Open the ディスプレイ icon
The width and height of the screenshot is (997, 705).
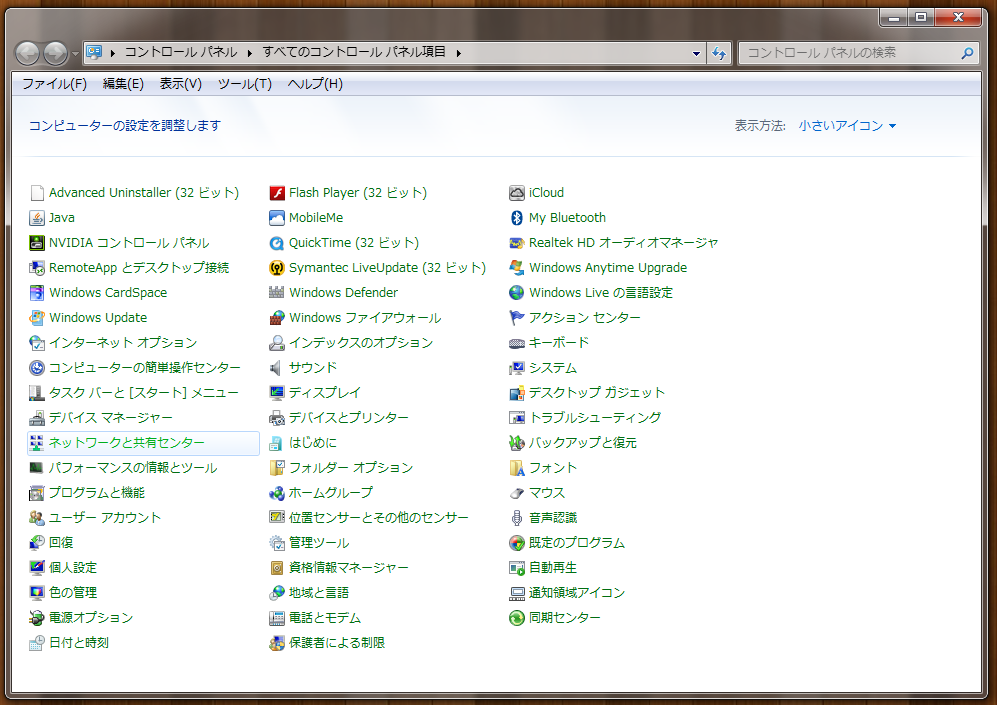277,393
